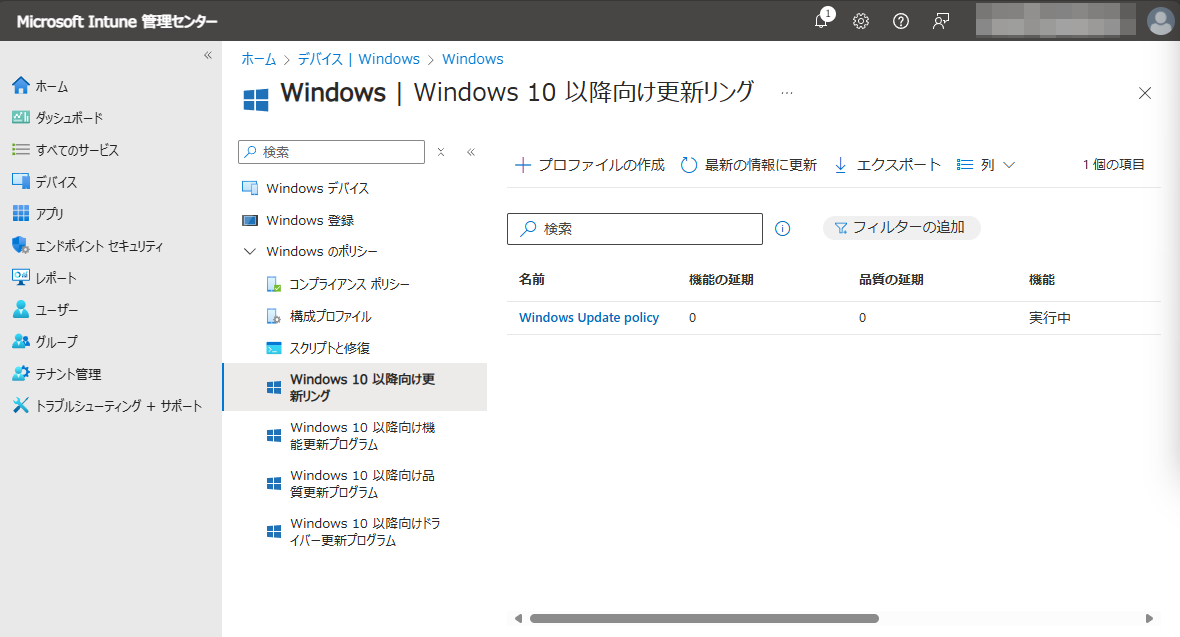This screenshot has width=1180, height=637.
Task: Open the feedback person icon
Action: [941, 21]
